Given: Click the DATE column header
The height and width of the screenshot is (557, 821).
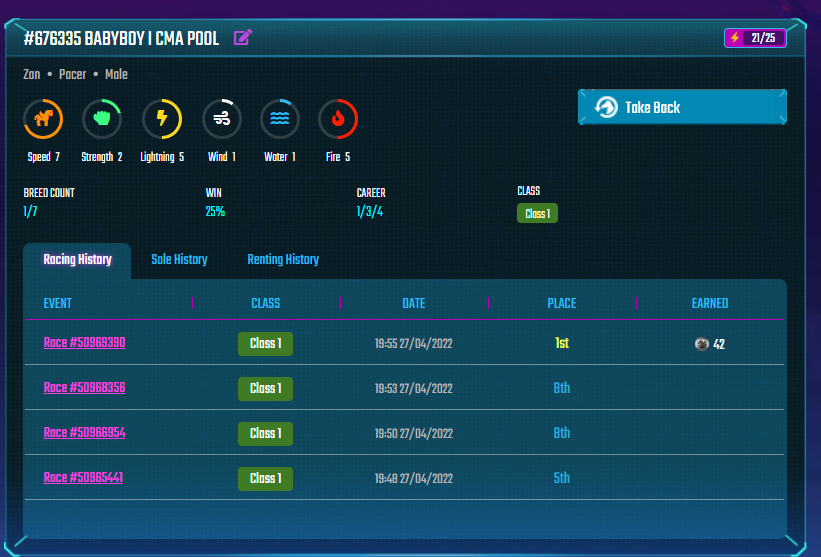Looking at the screenshot, I should click(x=414, y=304).
